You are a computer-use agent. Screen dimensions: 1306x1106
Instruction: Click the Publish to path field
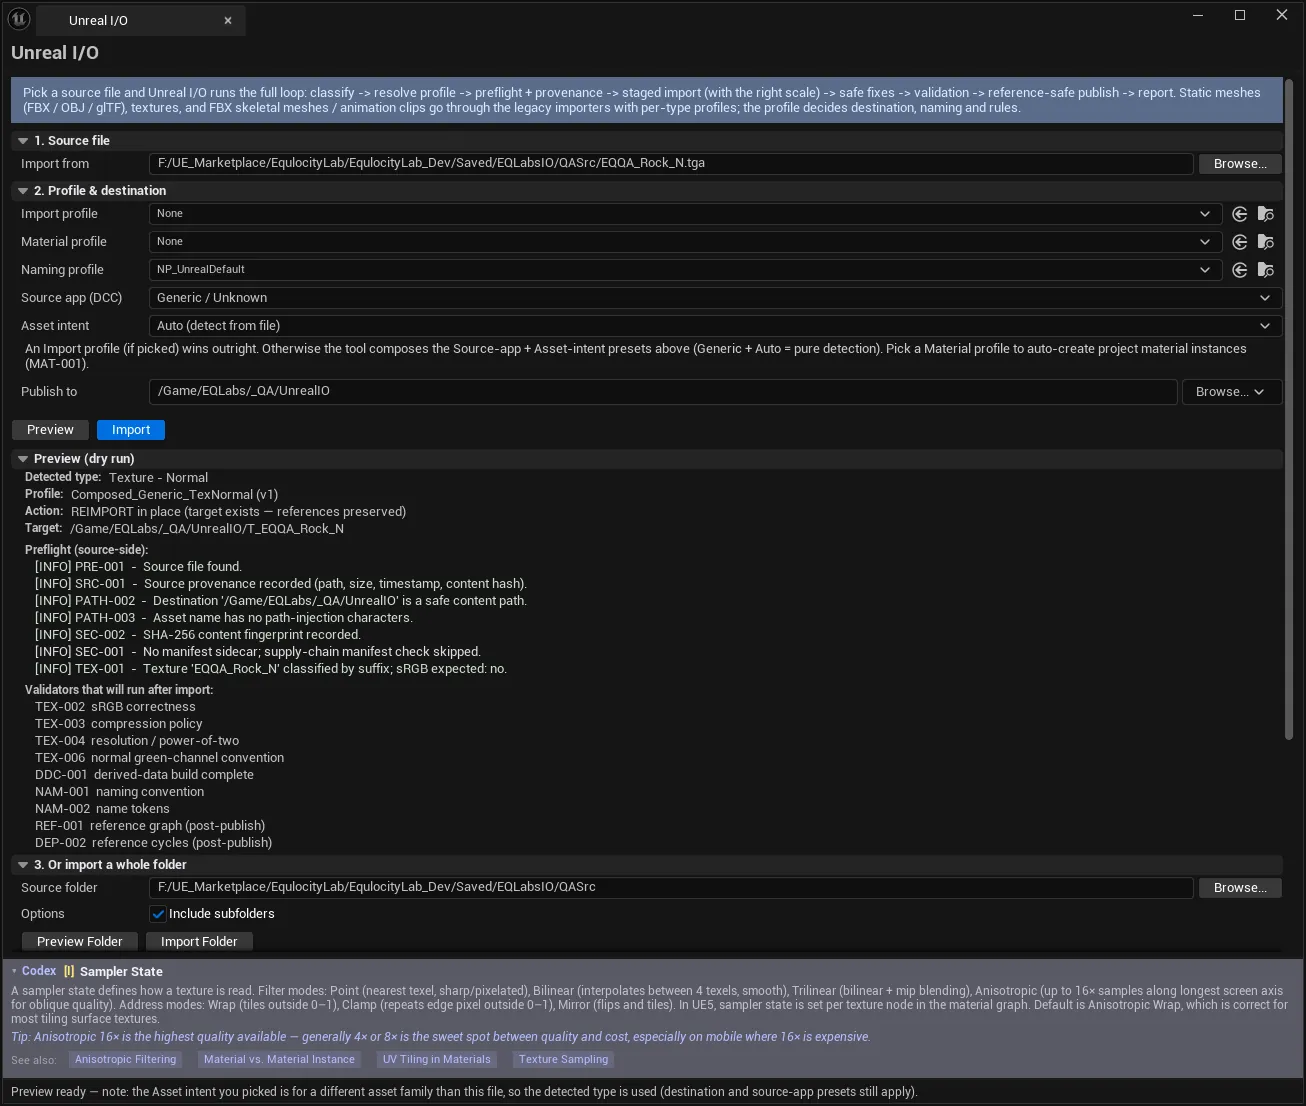point(663,392)
